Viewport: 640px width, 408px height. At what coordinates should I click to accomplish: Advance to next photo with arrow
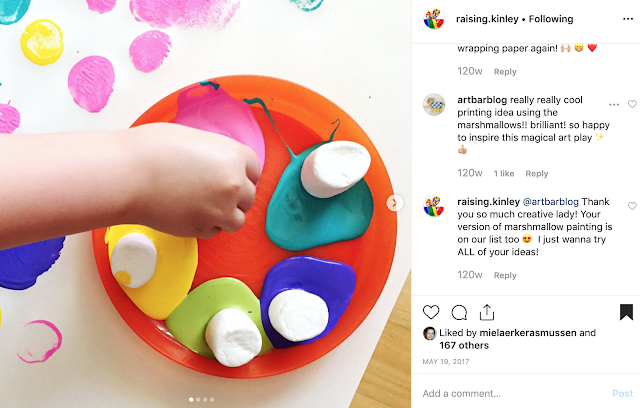[394, 203]
